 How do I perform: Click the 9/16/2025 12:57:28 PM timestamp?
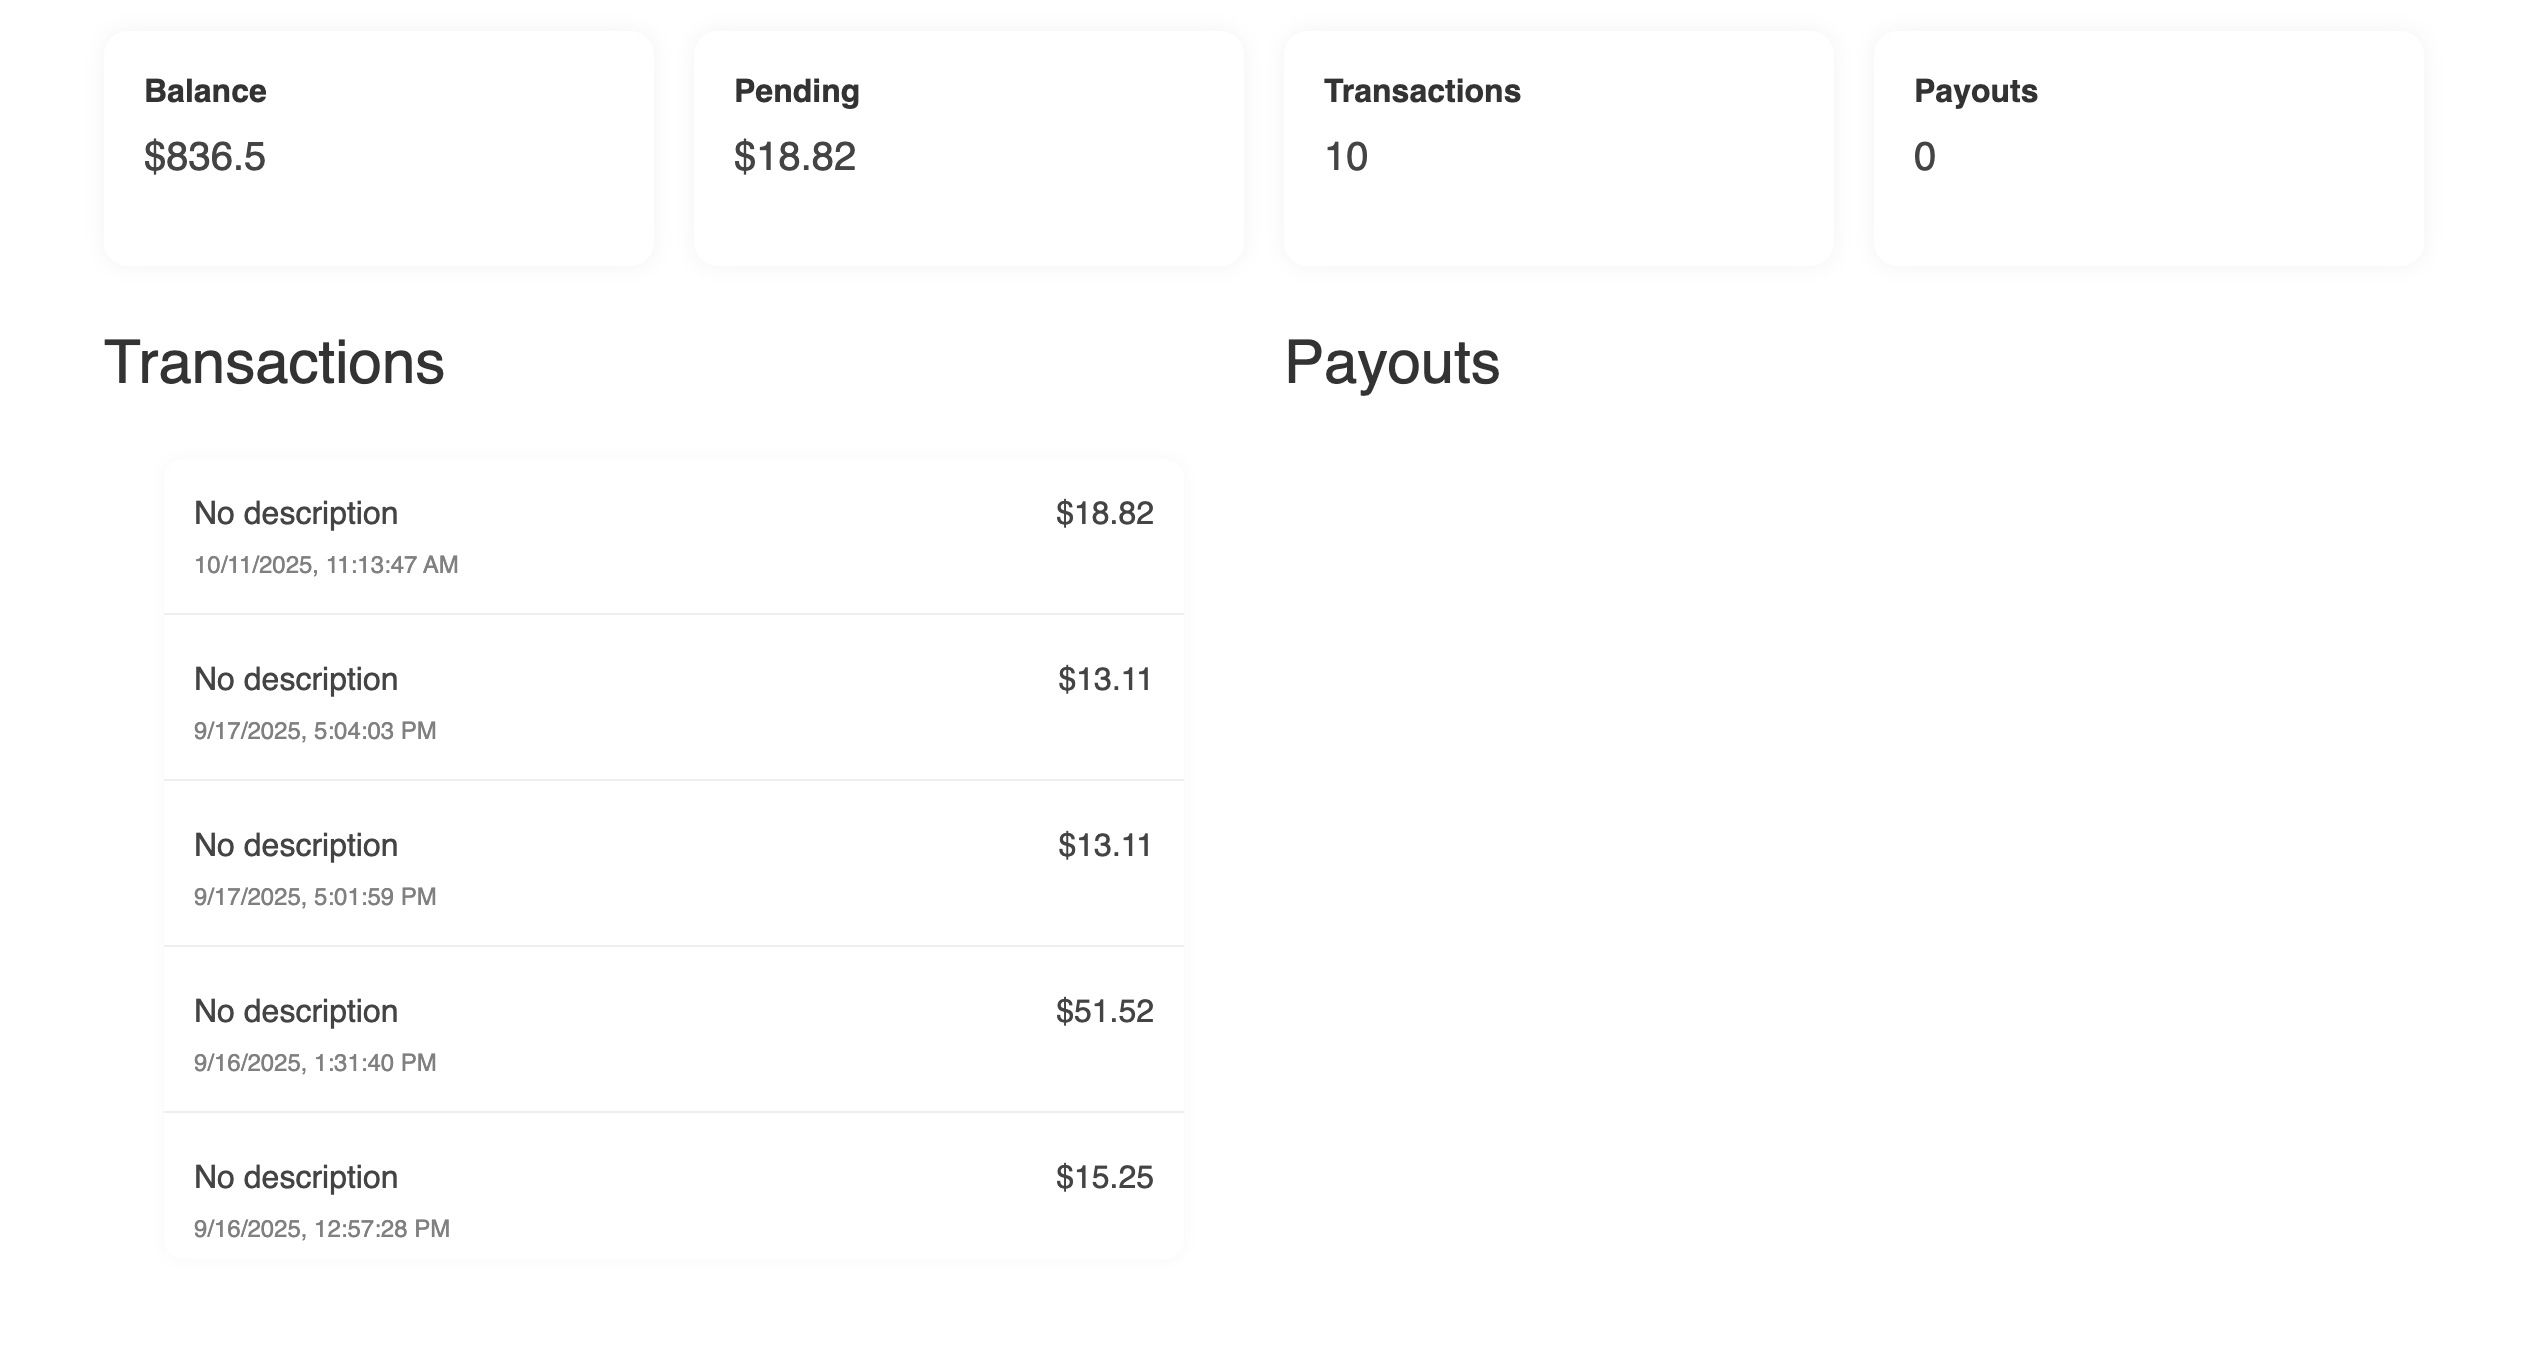pyautogui.click(x=322, y=1228)
